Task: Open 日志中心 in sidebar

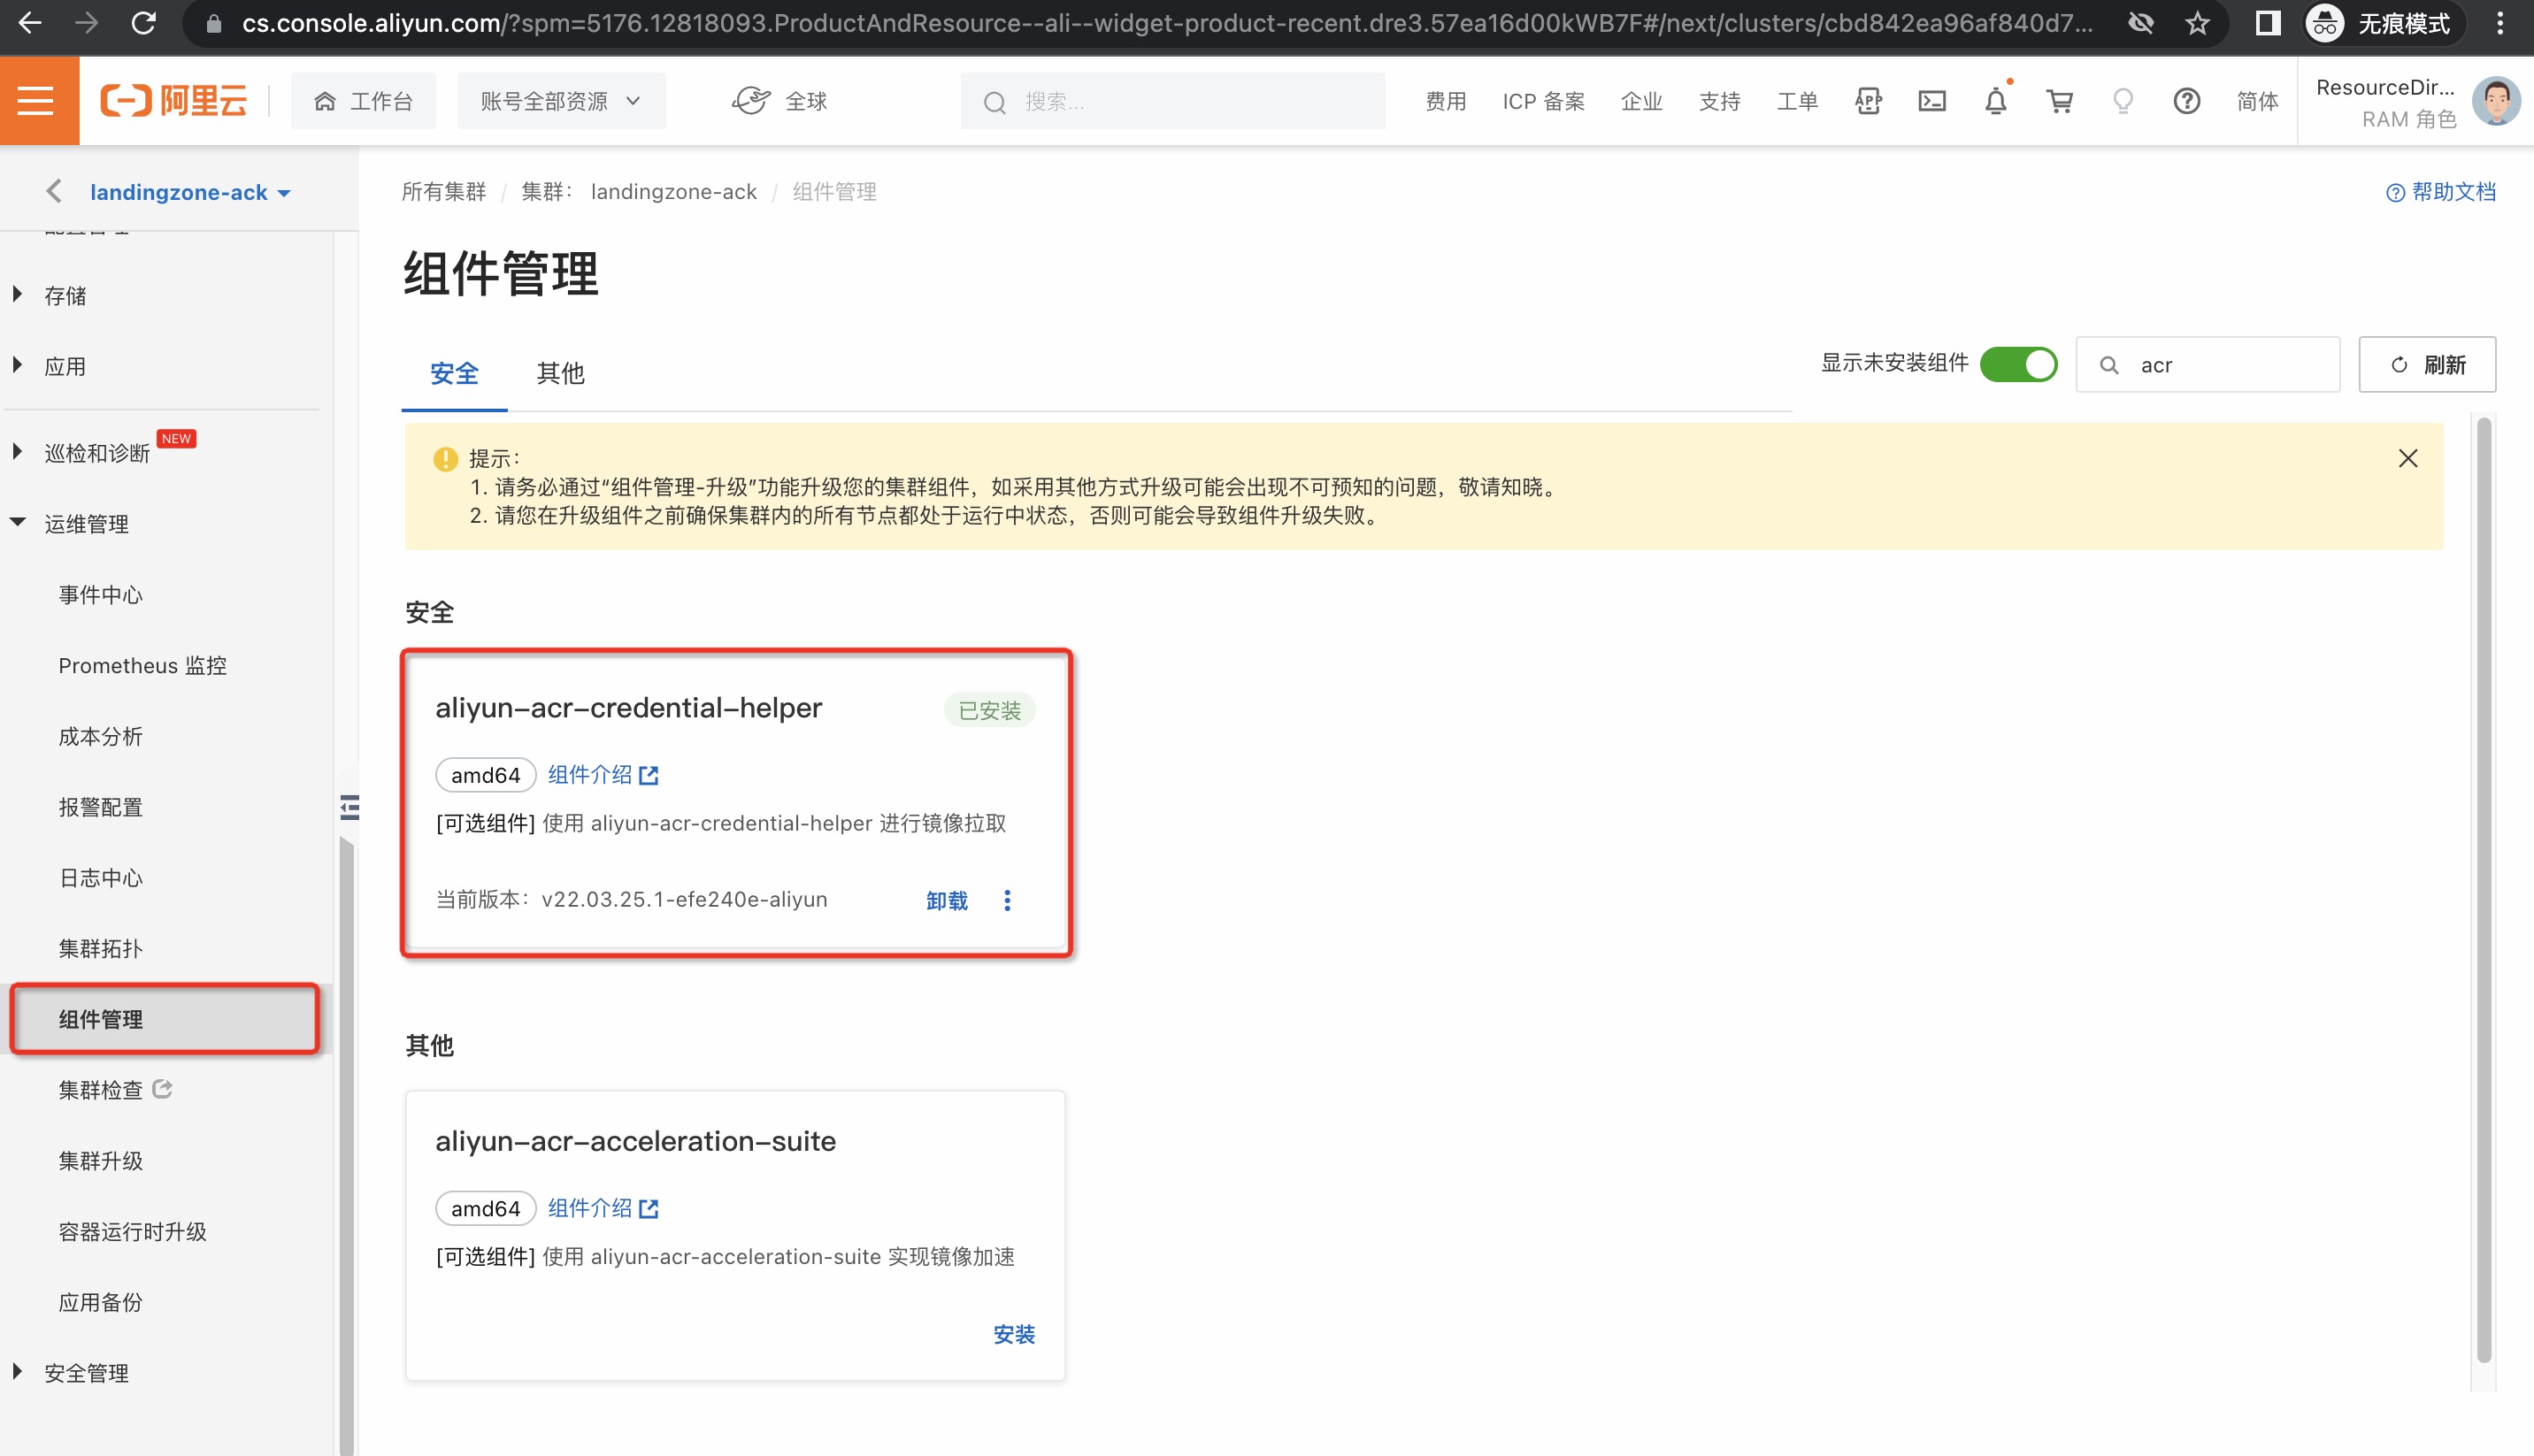Action: 100,877
